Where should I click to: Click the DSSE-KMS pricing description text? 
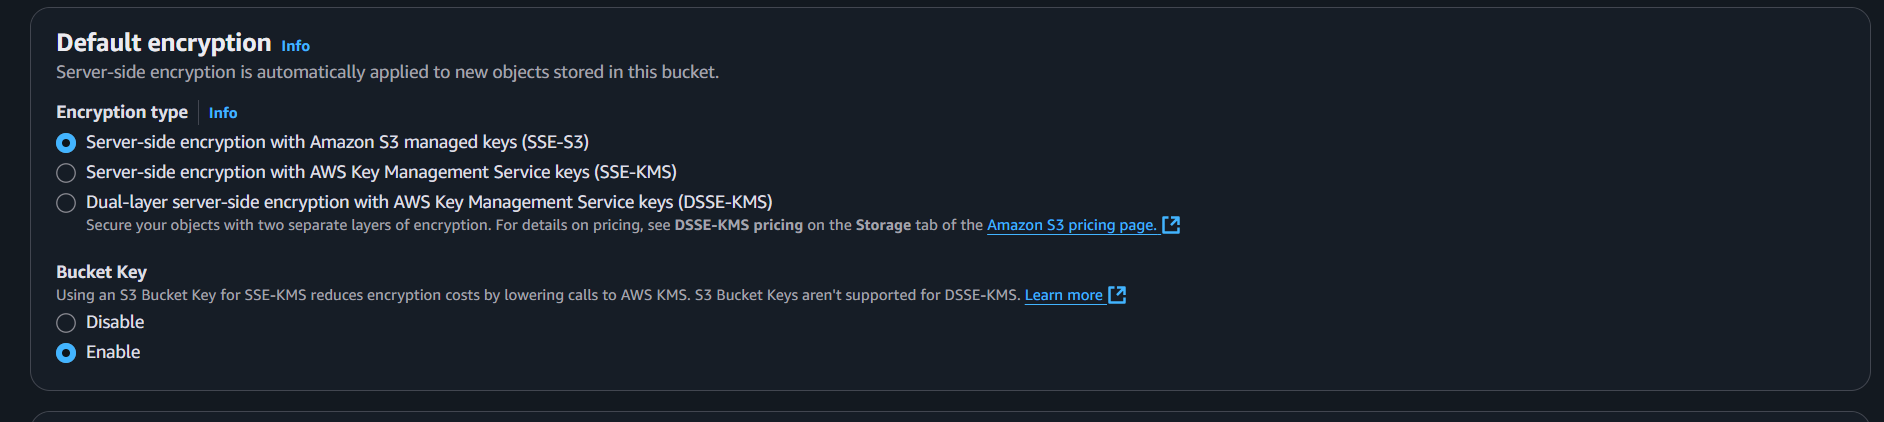point(536,225)
